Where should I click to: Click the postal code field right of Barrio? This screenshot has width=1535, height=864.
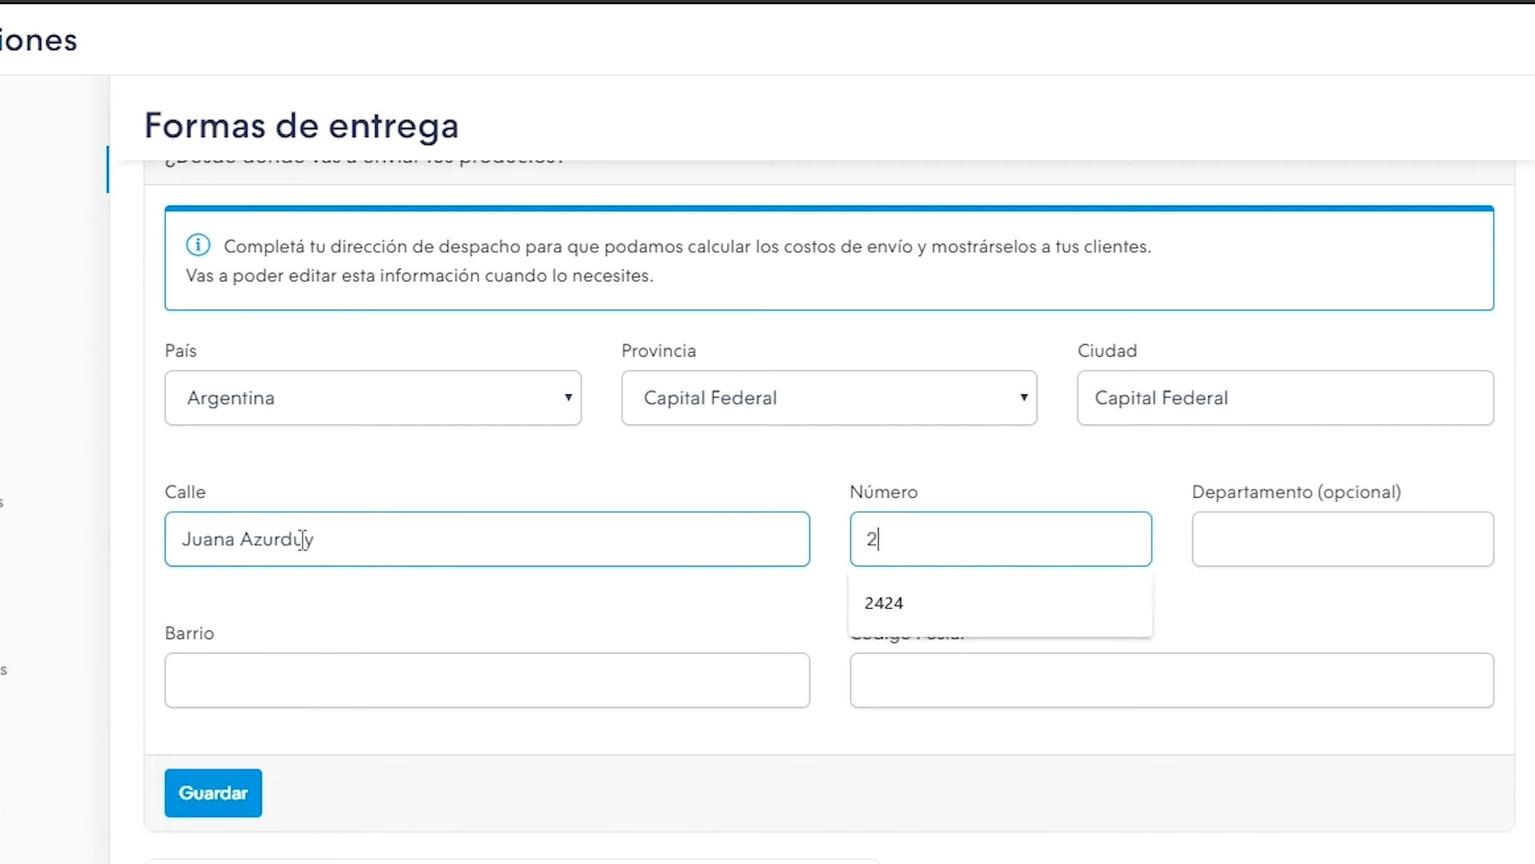click(1171, 681)
